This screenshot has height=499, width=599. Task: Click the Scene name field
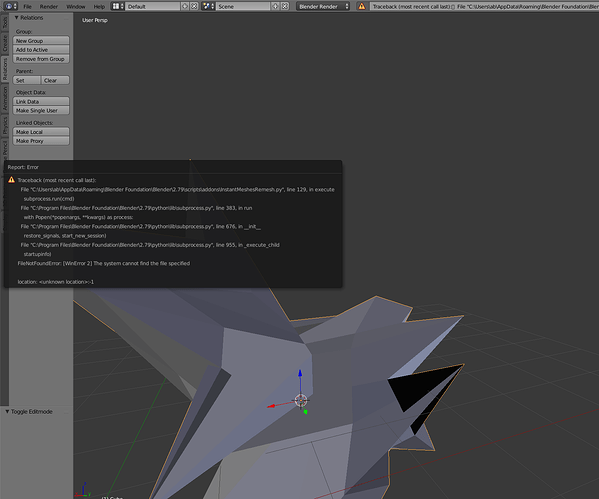coord(243,6)
